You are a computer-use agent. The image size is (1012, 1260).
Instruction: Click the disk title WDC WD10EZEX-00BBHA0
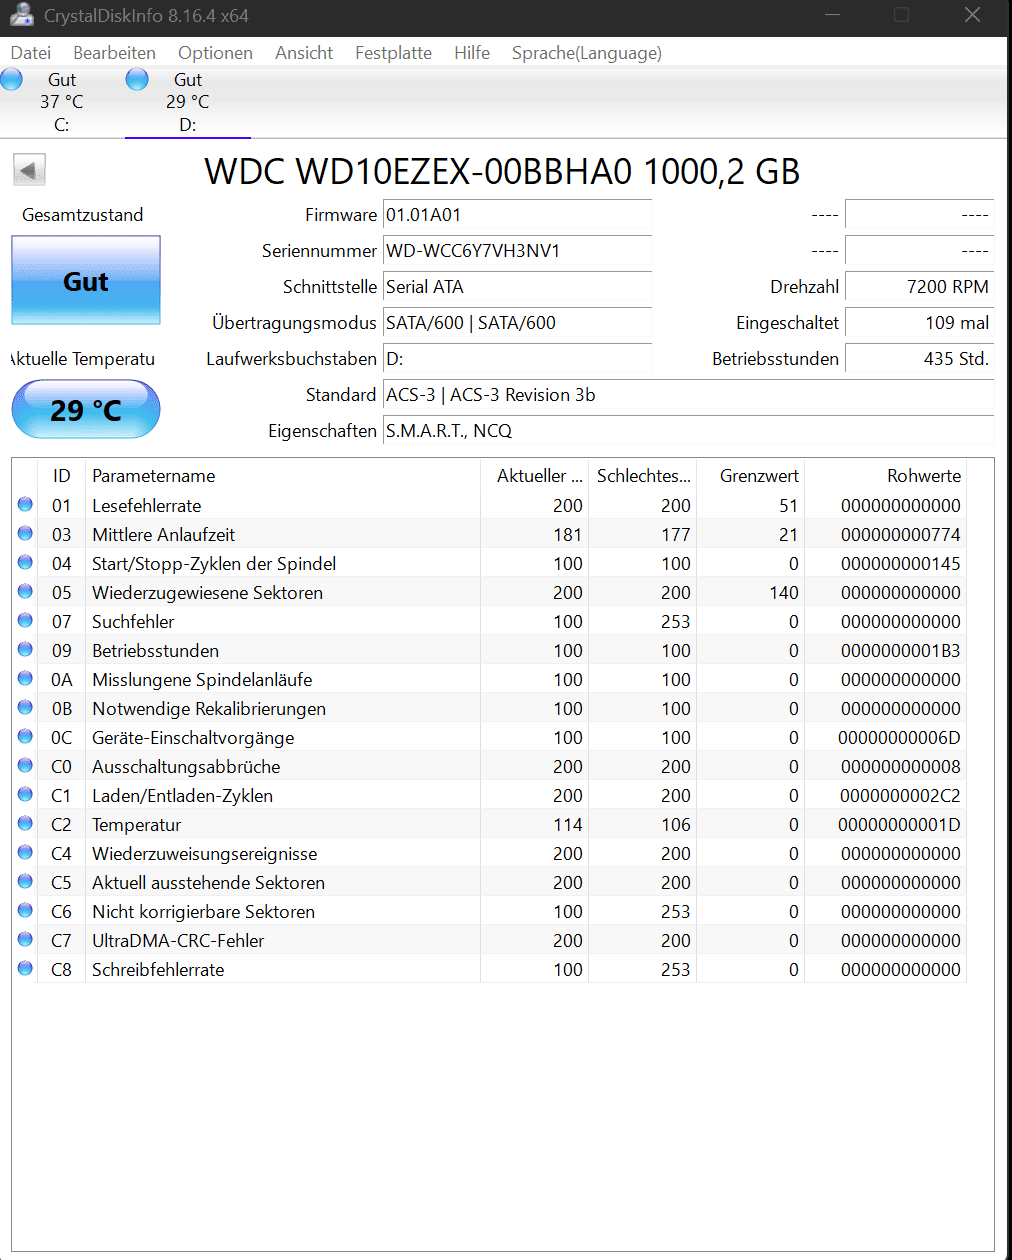502,171
